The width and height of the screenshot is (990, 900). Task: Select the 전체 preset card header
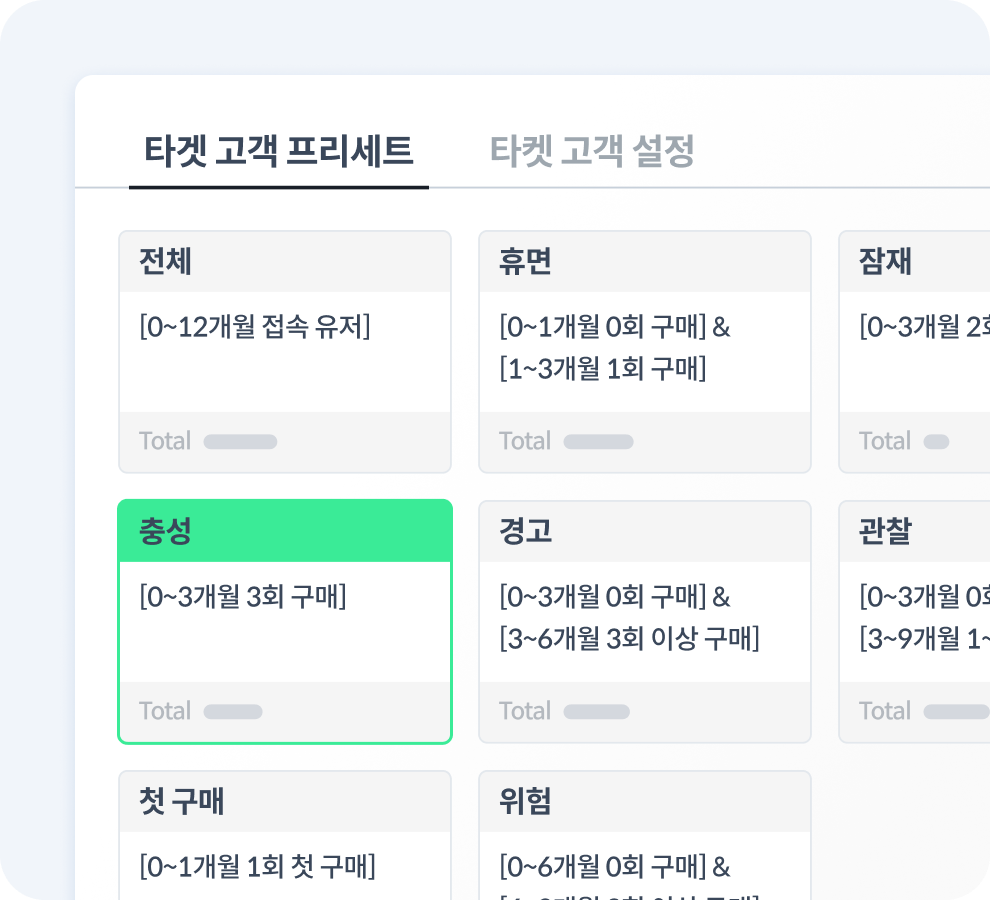pyautogui.click(x=285, y=261)
